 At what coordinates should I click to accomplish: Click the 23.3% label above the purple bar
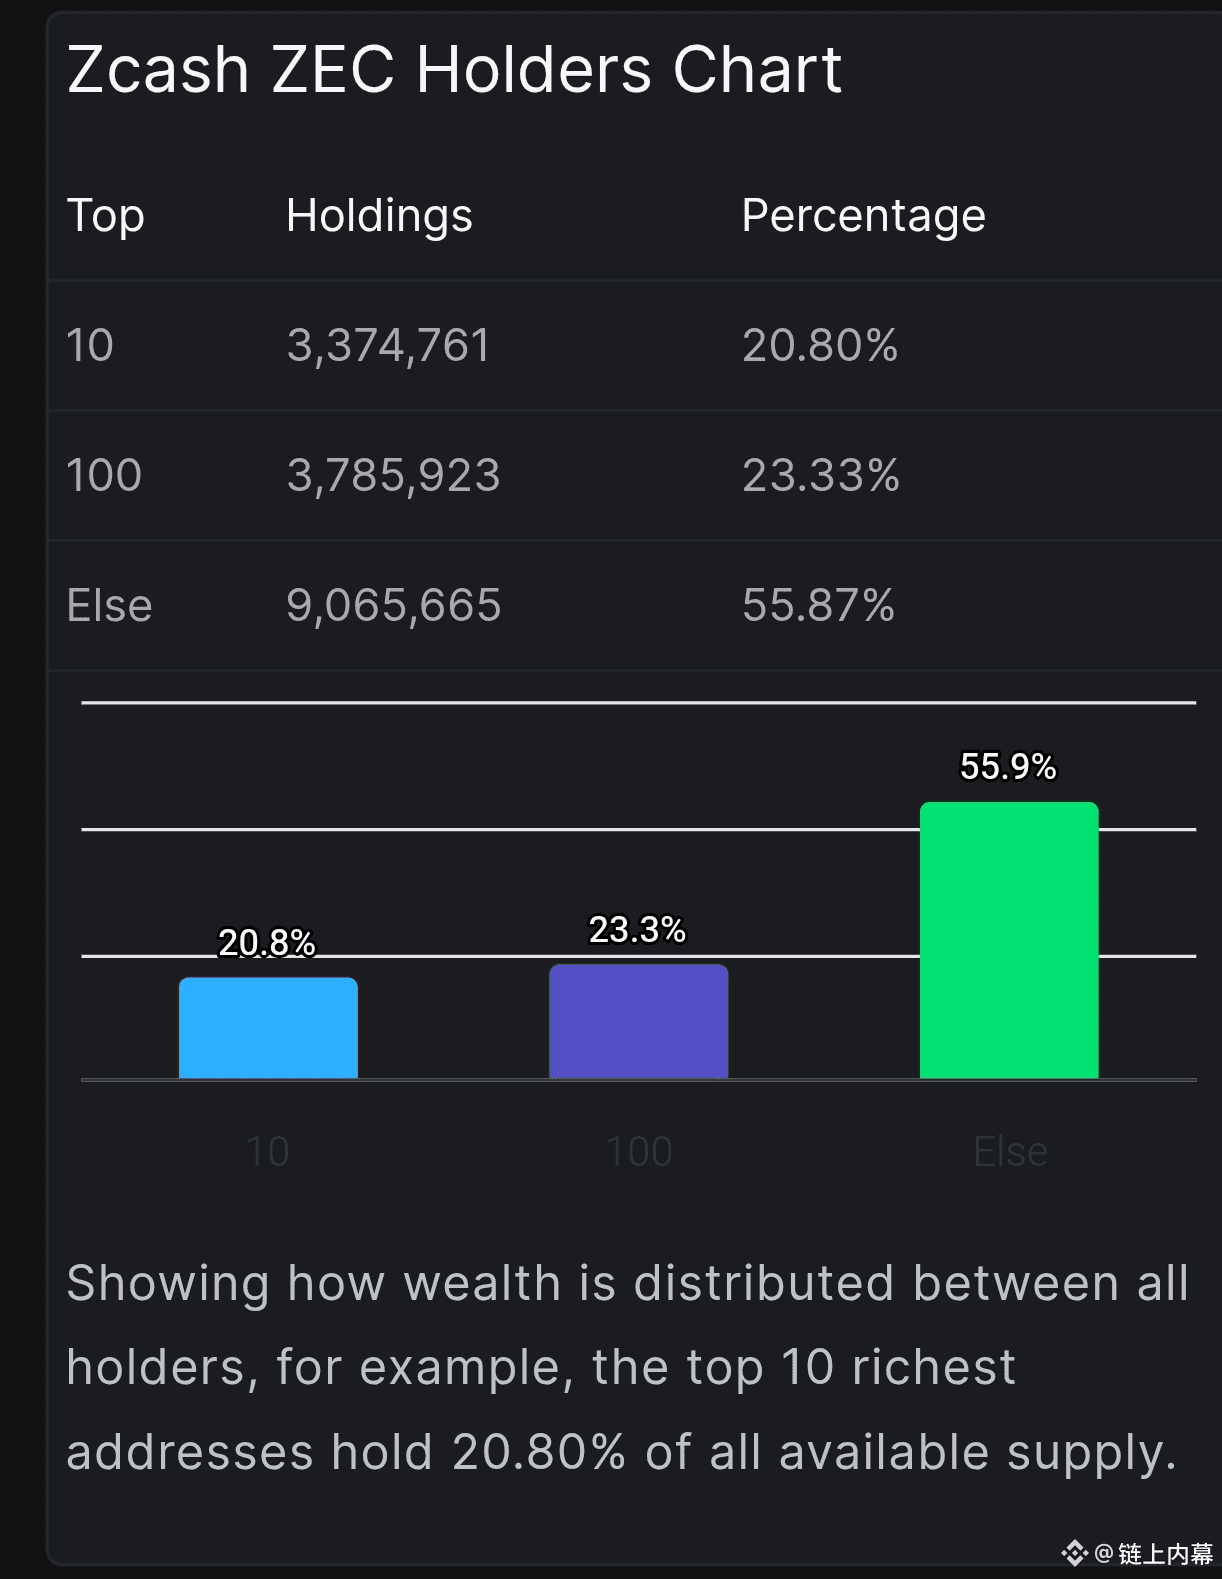click(x=637, y=930)
